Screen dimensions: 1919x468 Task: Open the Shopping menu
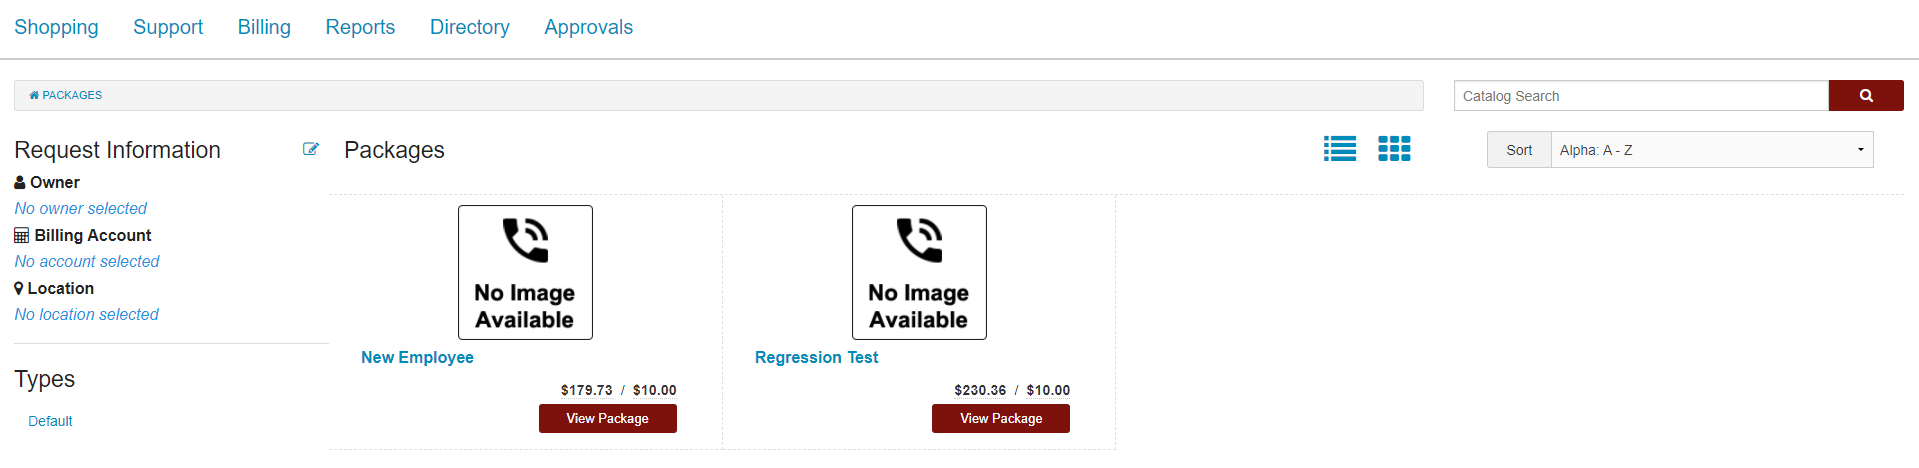coord(56,27)
